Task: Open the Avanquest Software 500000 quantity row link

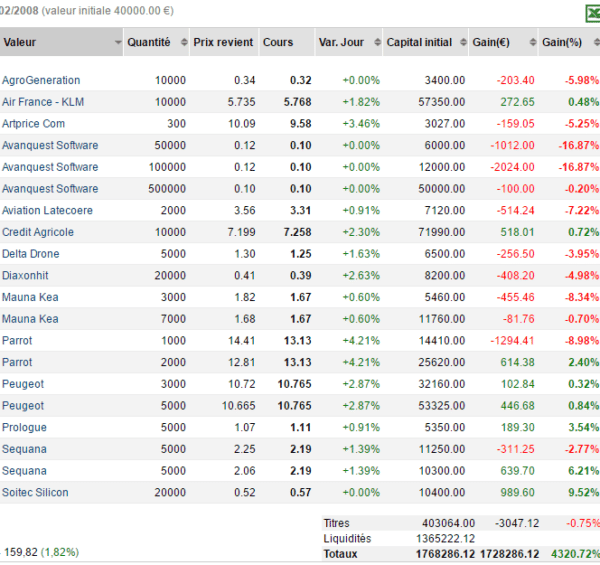Action: (50, 189)
